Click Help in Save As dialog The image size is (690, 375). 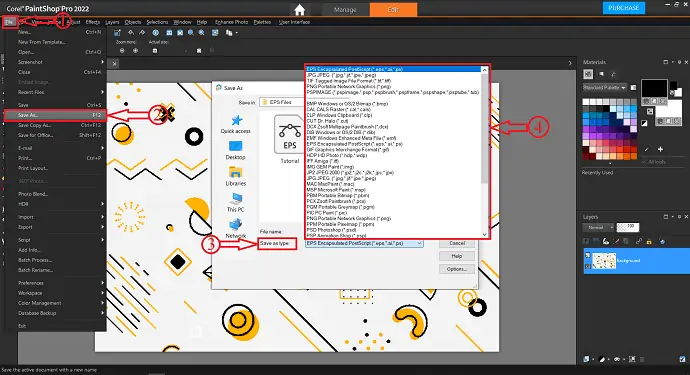(x=457, y=256)
